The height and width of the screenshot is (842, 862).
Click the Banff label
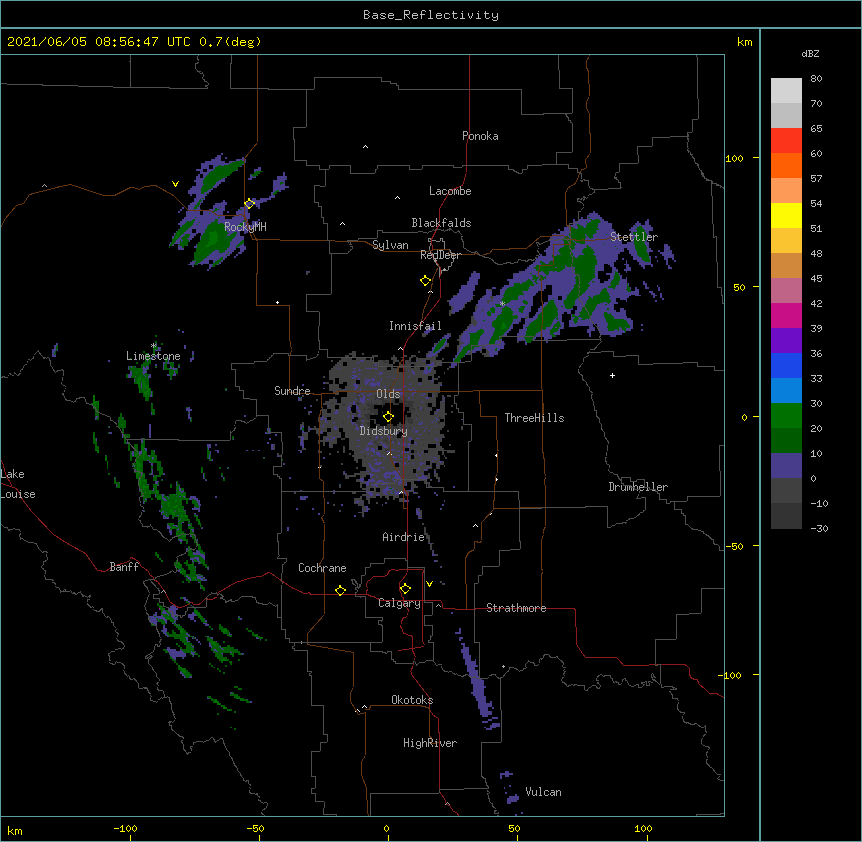coord(124,567)
